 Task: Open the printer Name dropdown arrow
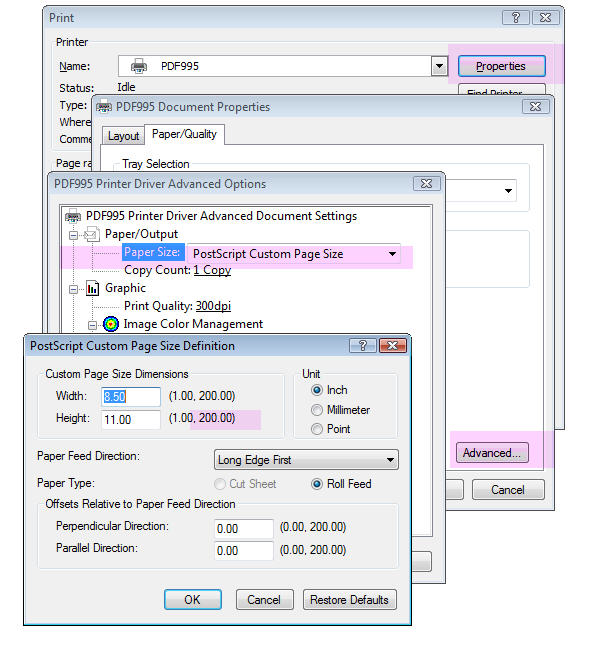coord(439,66)
